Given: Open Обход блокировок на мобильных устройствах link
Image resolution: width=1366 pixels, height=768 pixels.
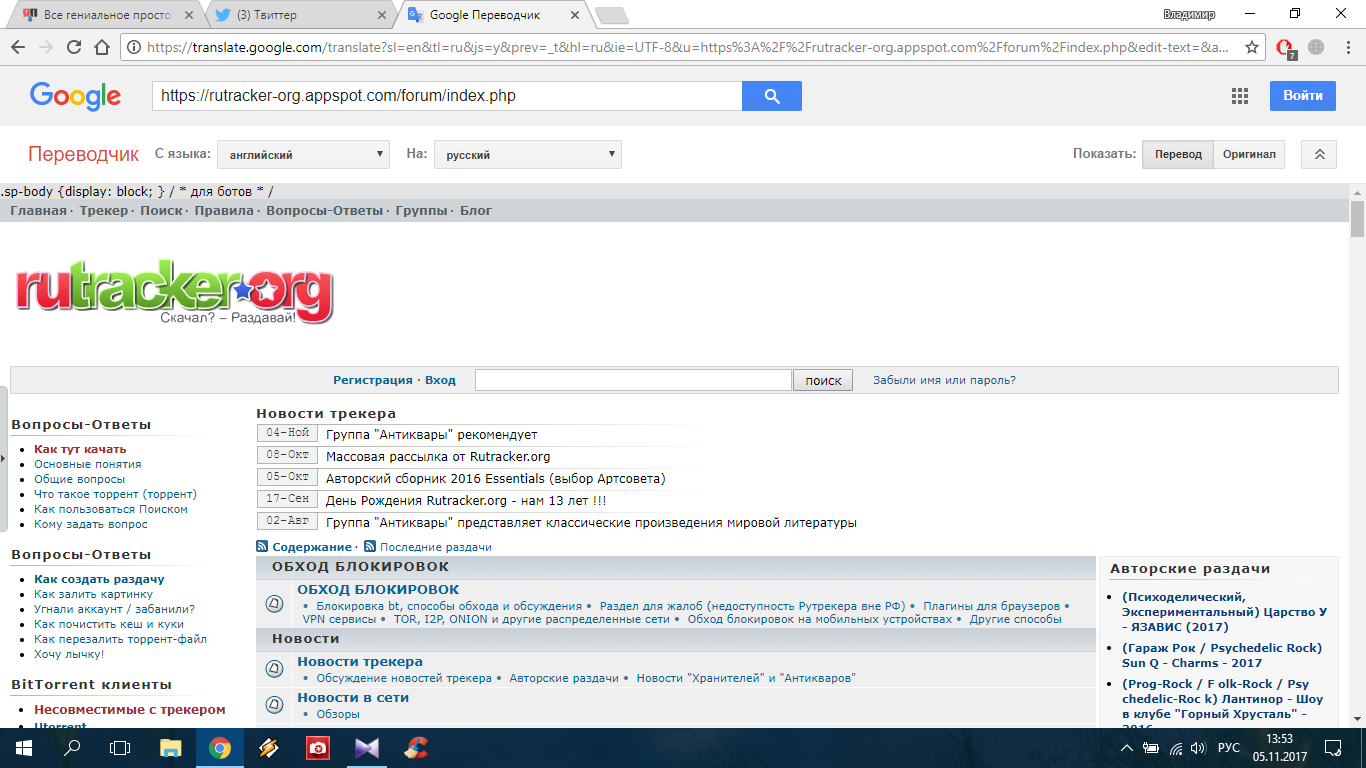Looking at the screenshot, I should coord(820,619).
